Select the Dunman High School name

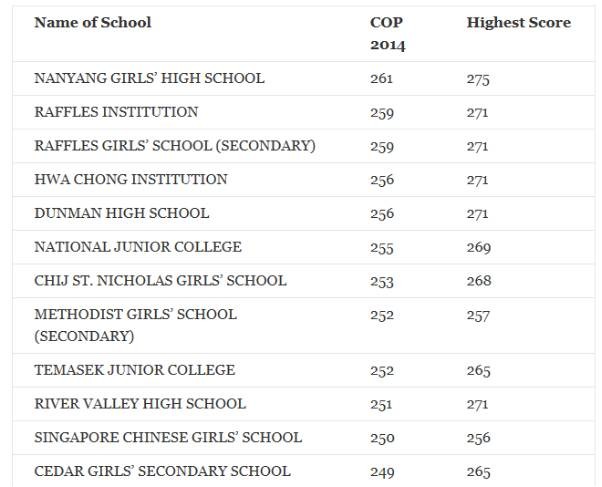pyautogui.click(x=122, y=213)
